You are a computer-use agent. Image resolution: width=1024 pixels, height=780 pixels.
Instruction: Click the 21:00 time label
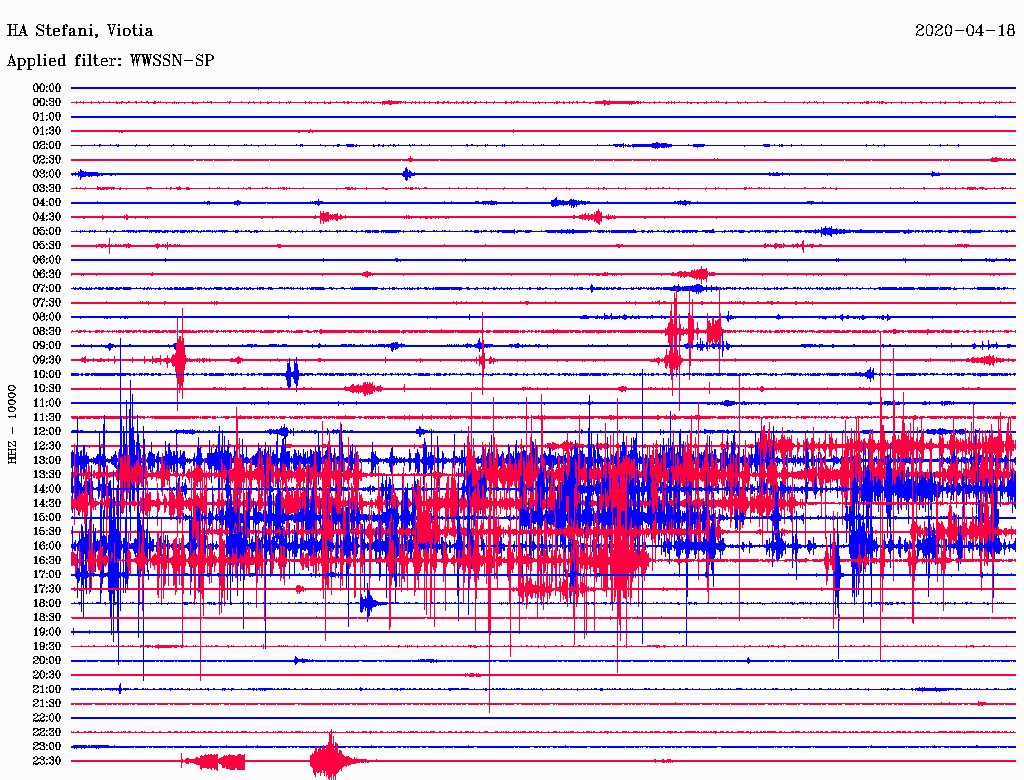point(47,690)
